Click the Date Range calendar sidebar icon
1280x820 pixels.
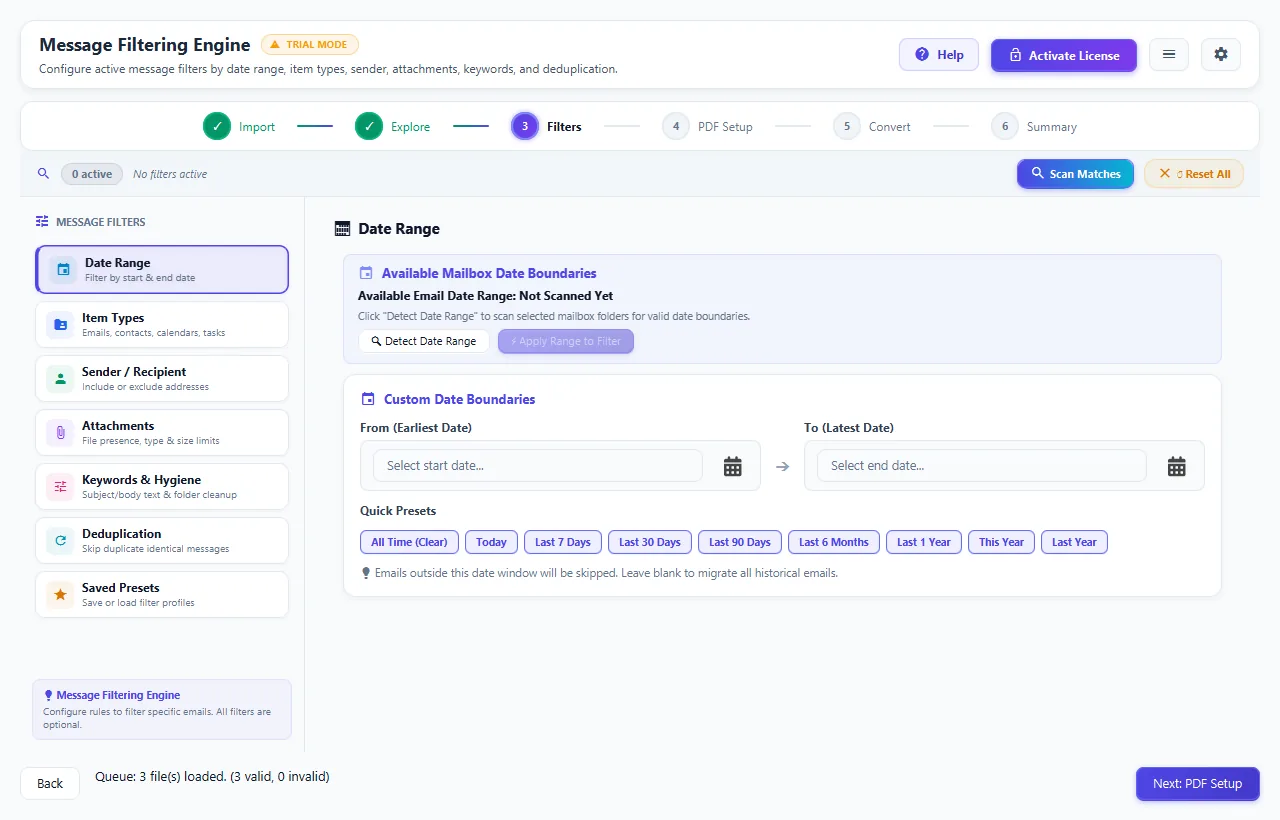point(63,270)
